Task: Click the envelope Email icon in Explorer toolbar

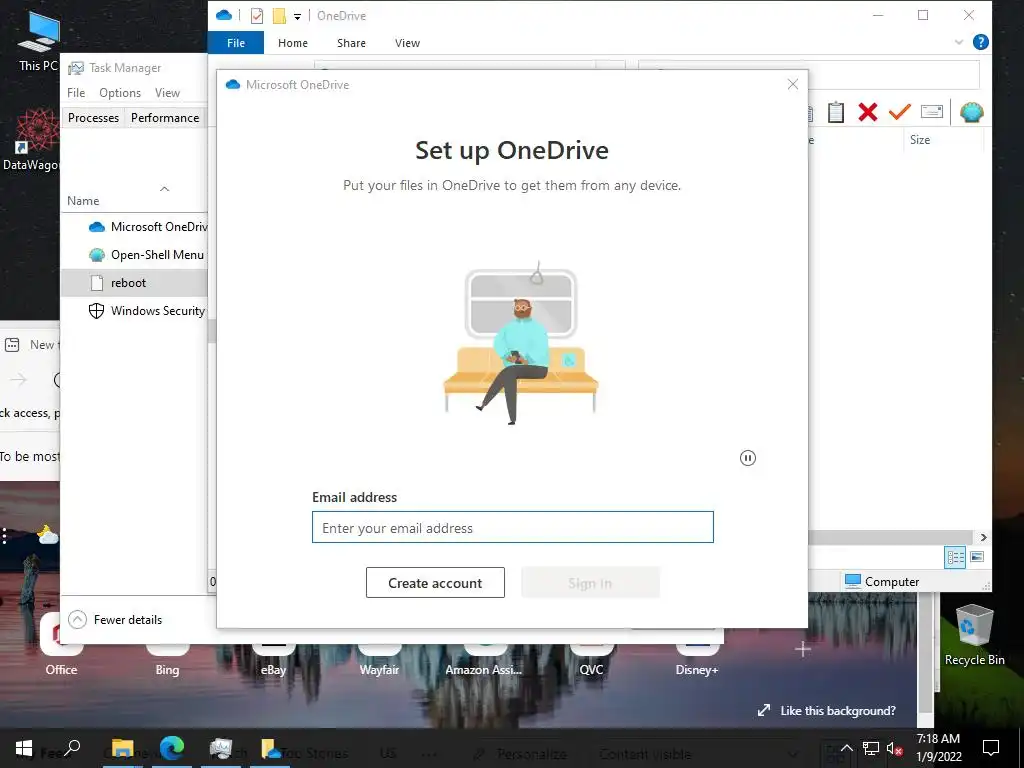Action: (932, 112)
